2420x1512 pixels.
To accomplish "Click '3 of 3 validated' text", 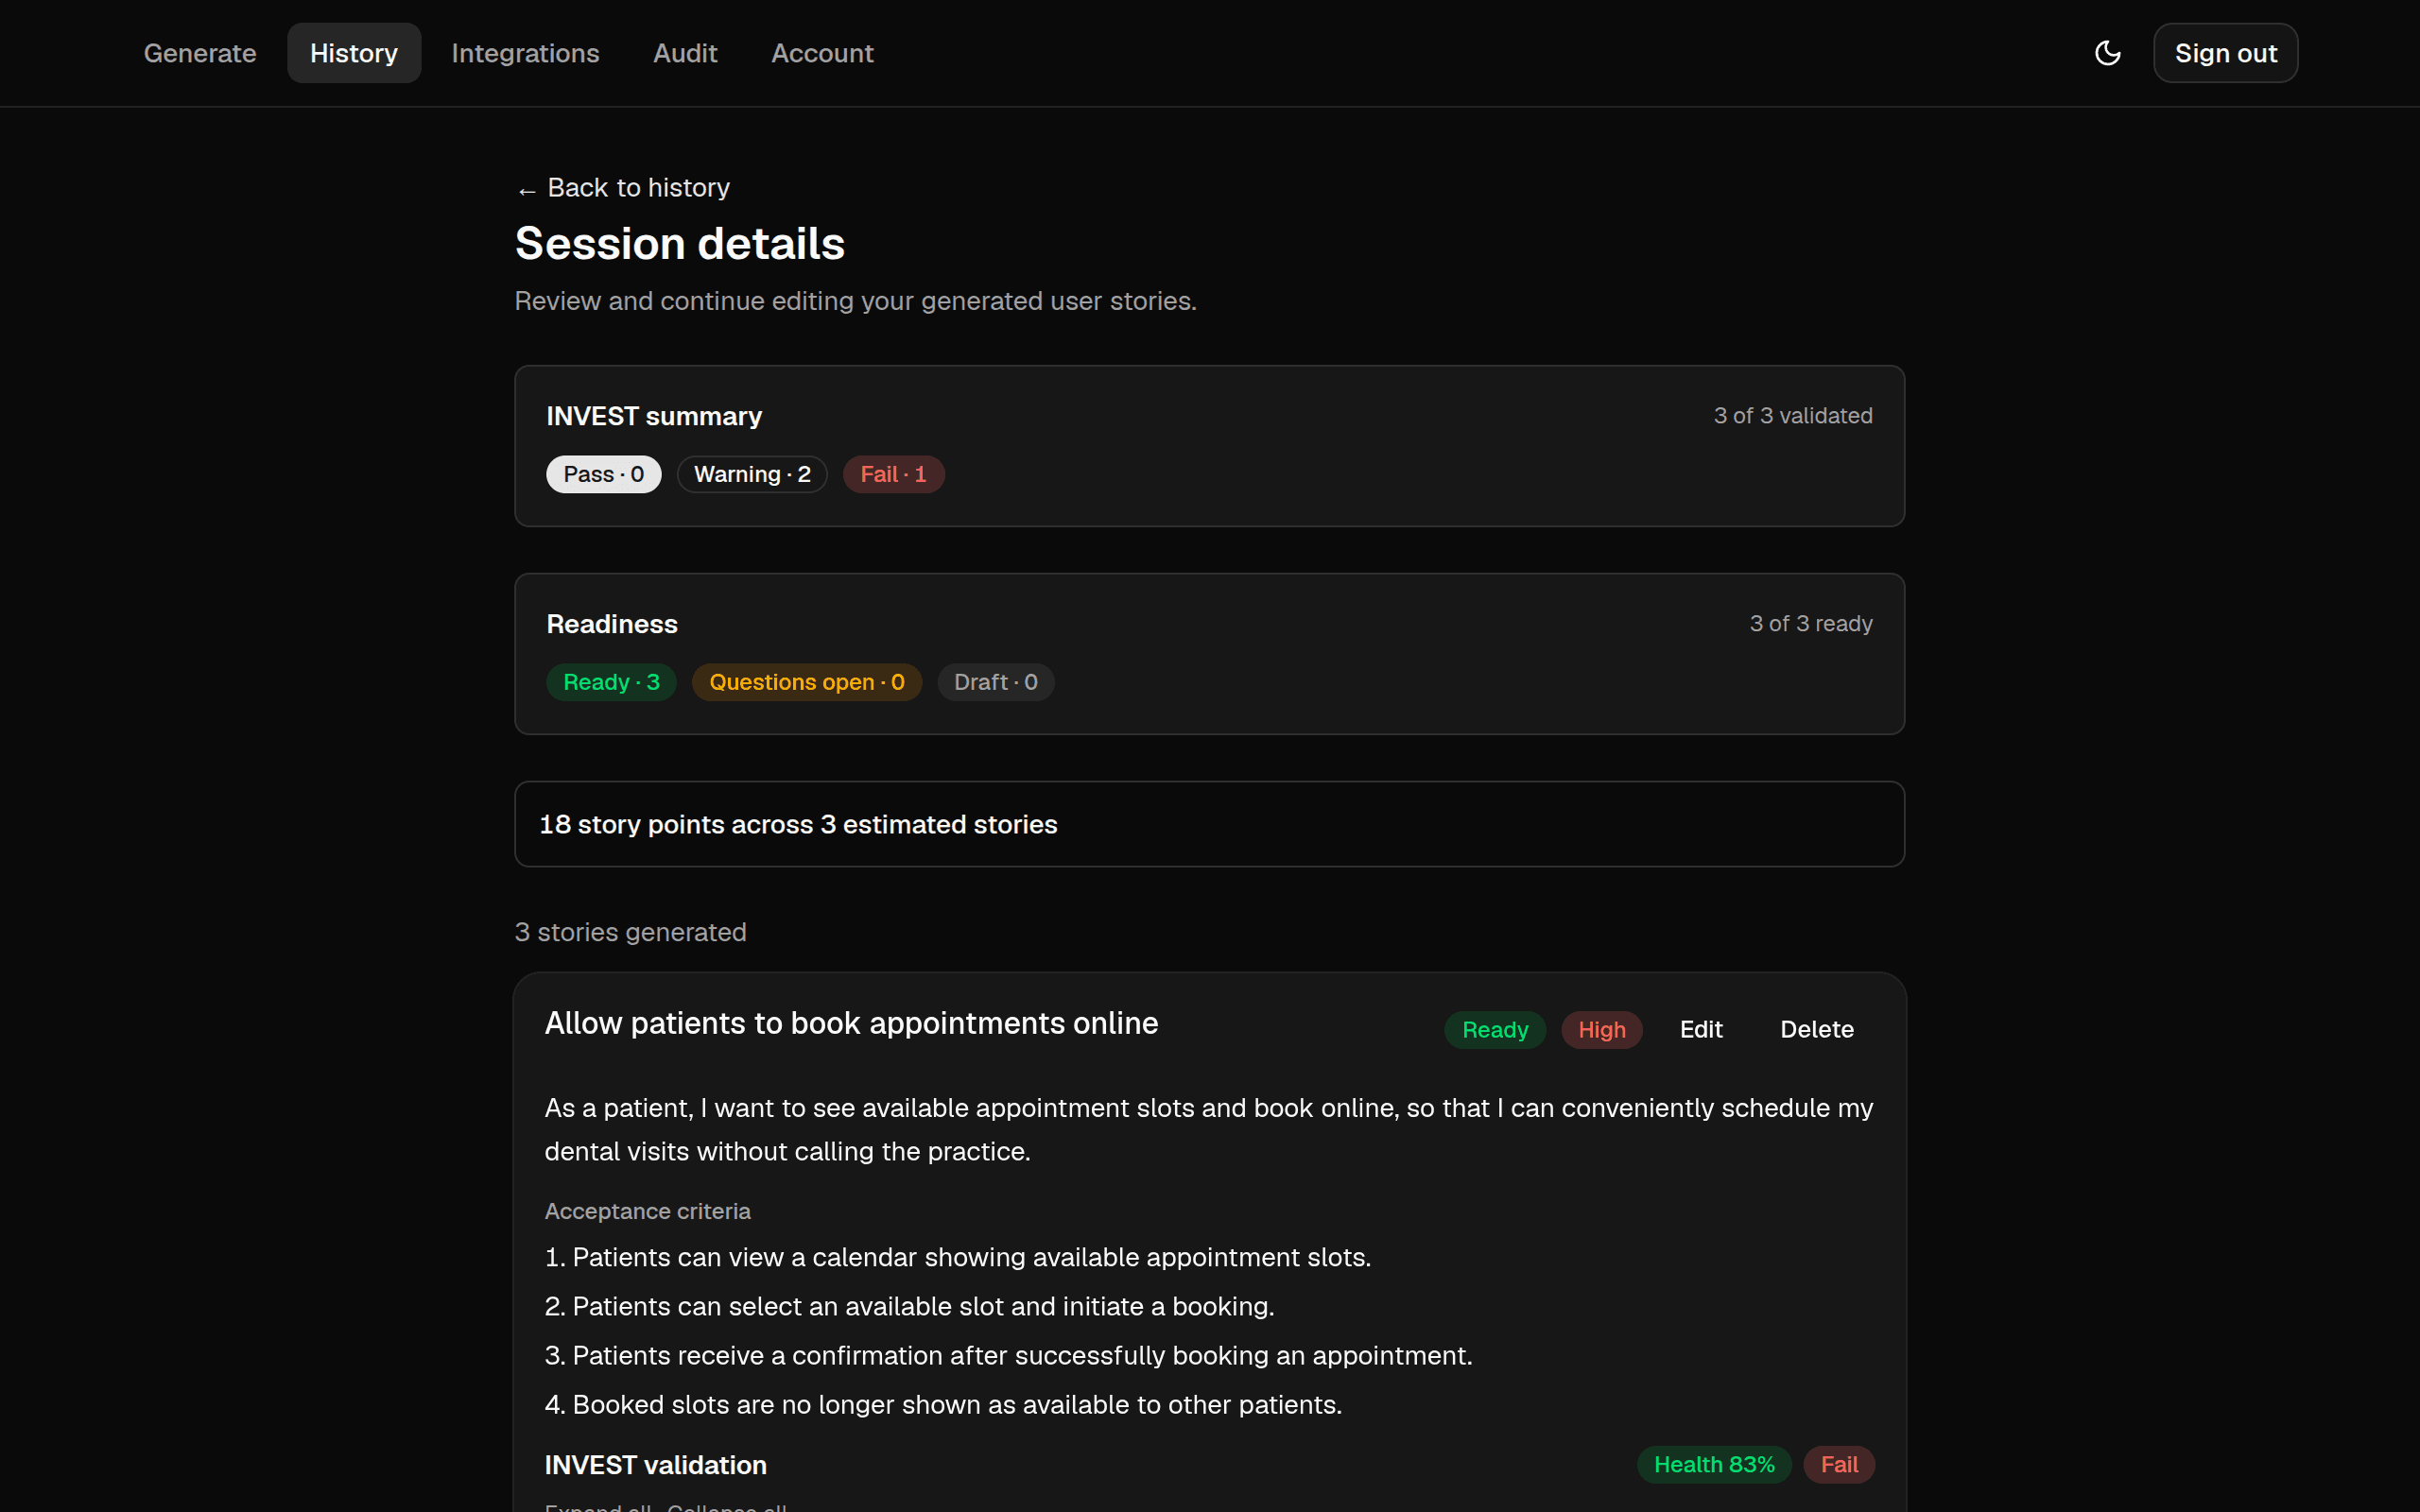I will click(1792, 416).
